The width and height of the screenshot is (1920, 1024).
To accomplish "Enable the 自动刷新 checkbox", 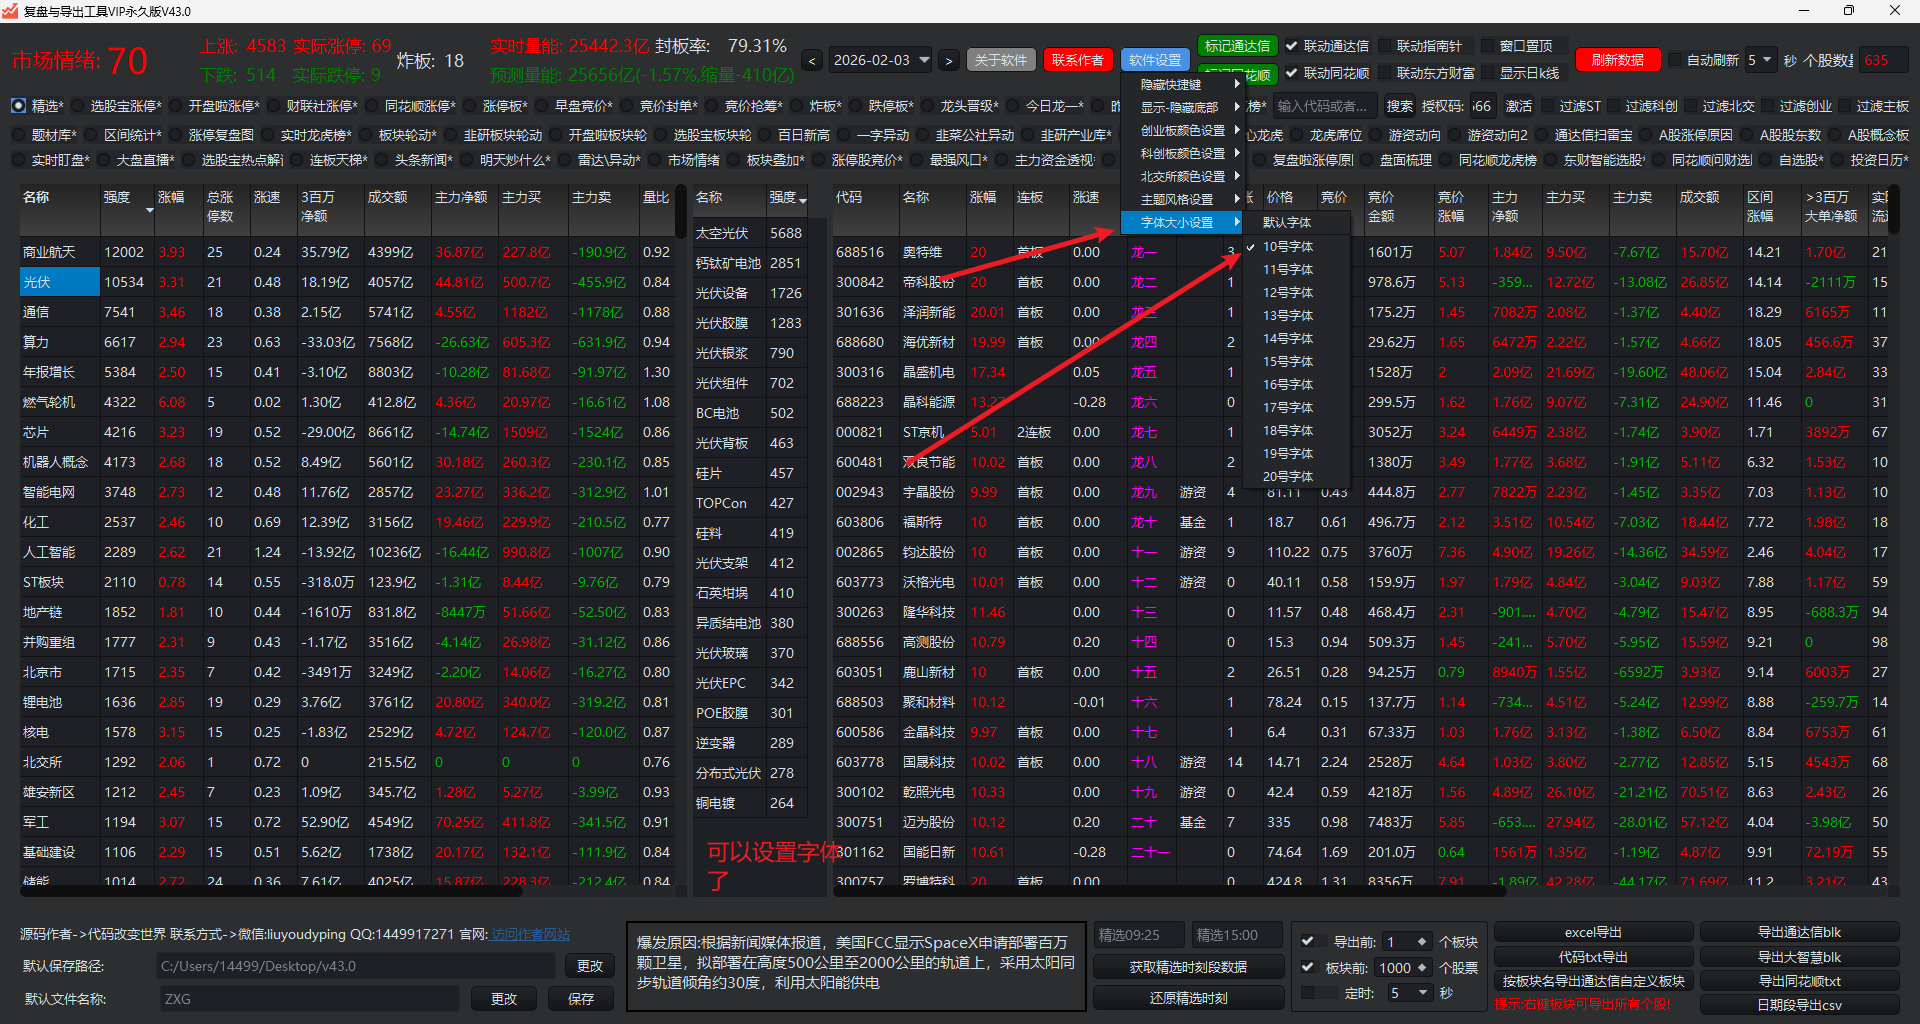I will coord(1674,60).
